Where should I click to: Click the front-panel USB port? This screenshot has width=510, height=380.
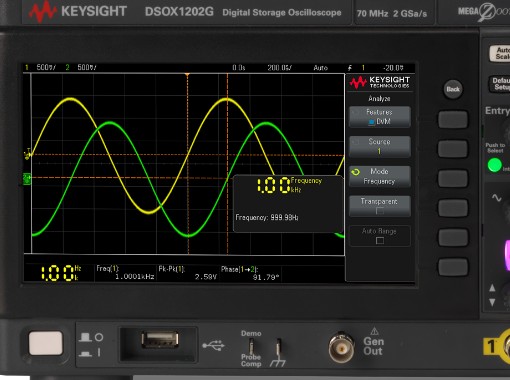click(160, 340)
